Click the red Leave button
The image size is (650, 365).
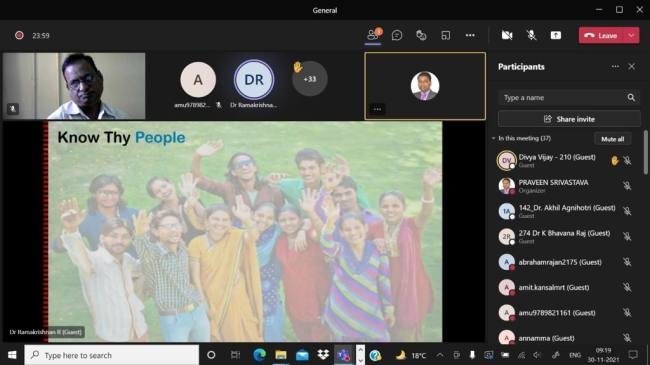pos(601,36)
